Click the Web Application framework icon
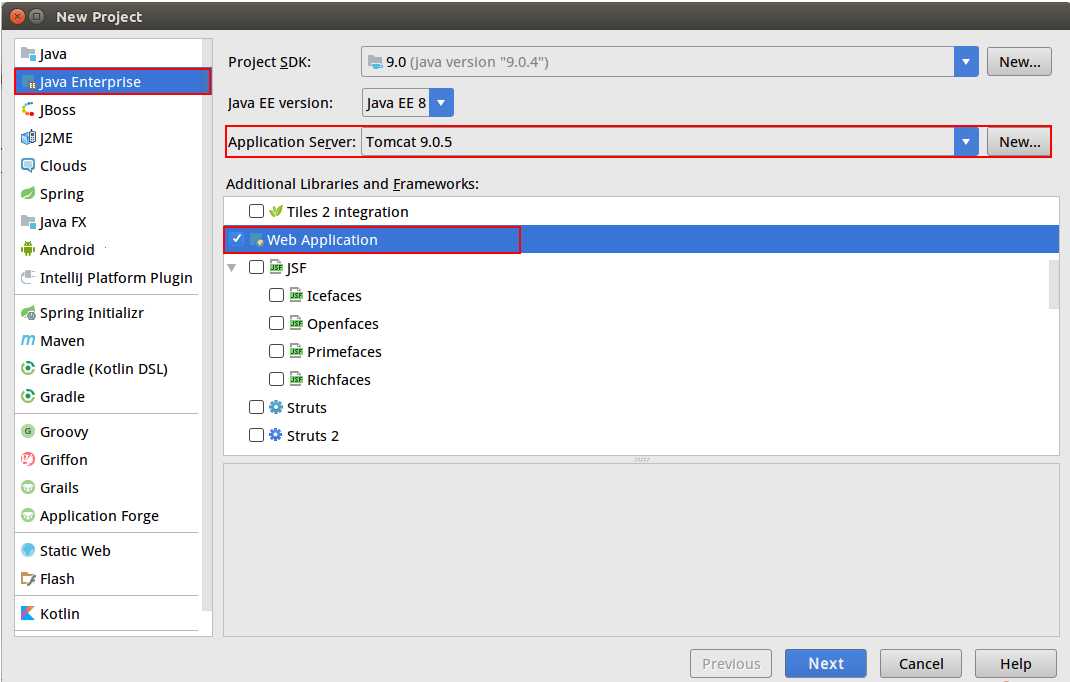The height and width of the screenshot is (682, 1070). (x=257, y=240)
